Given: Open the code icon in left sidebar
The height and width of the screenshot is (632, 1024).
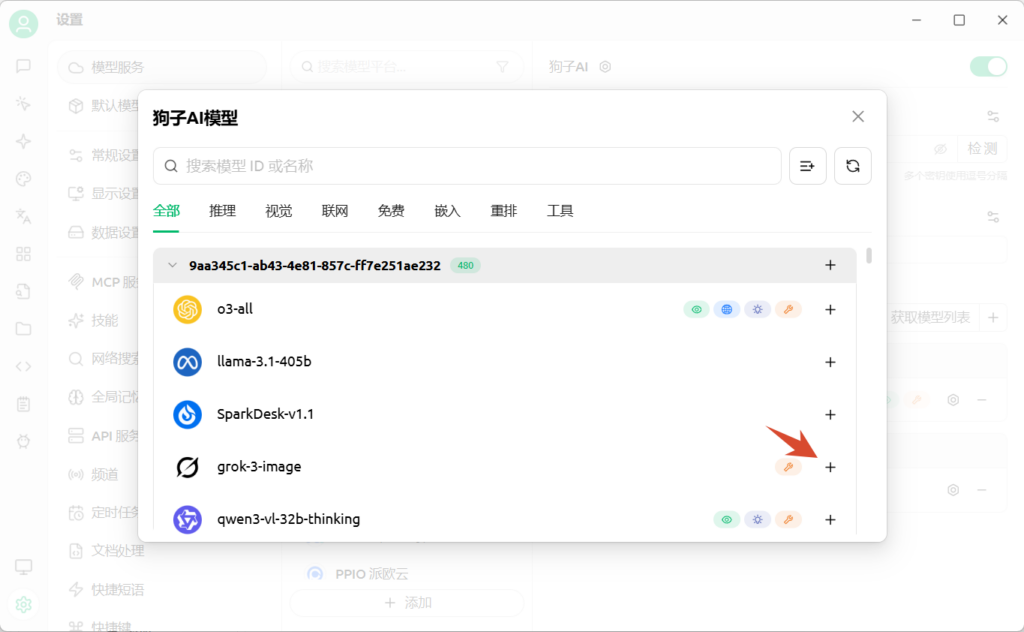Looking at the screenshot, I should (24, 366).
